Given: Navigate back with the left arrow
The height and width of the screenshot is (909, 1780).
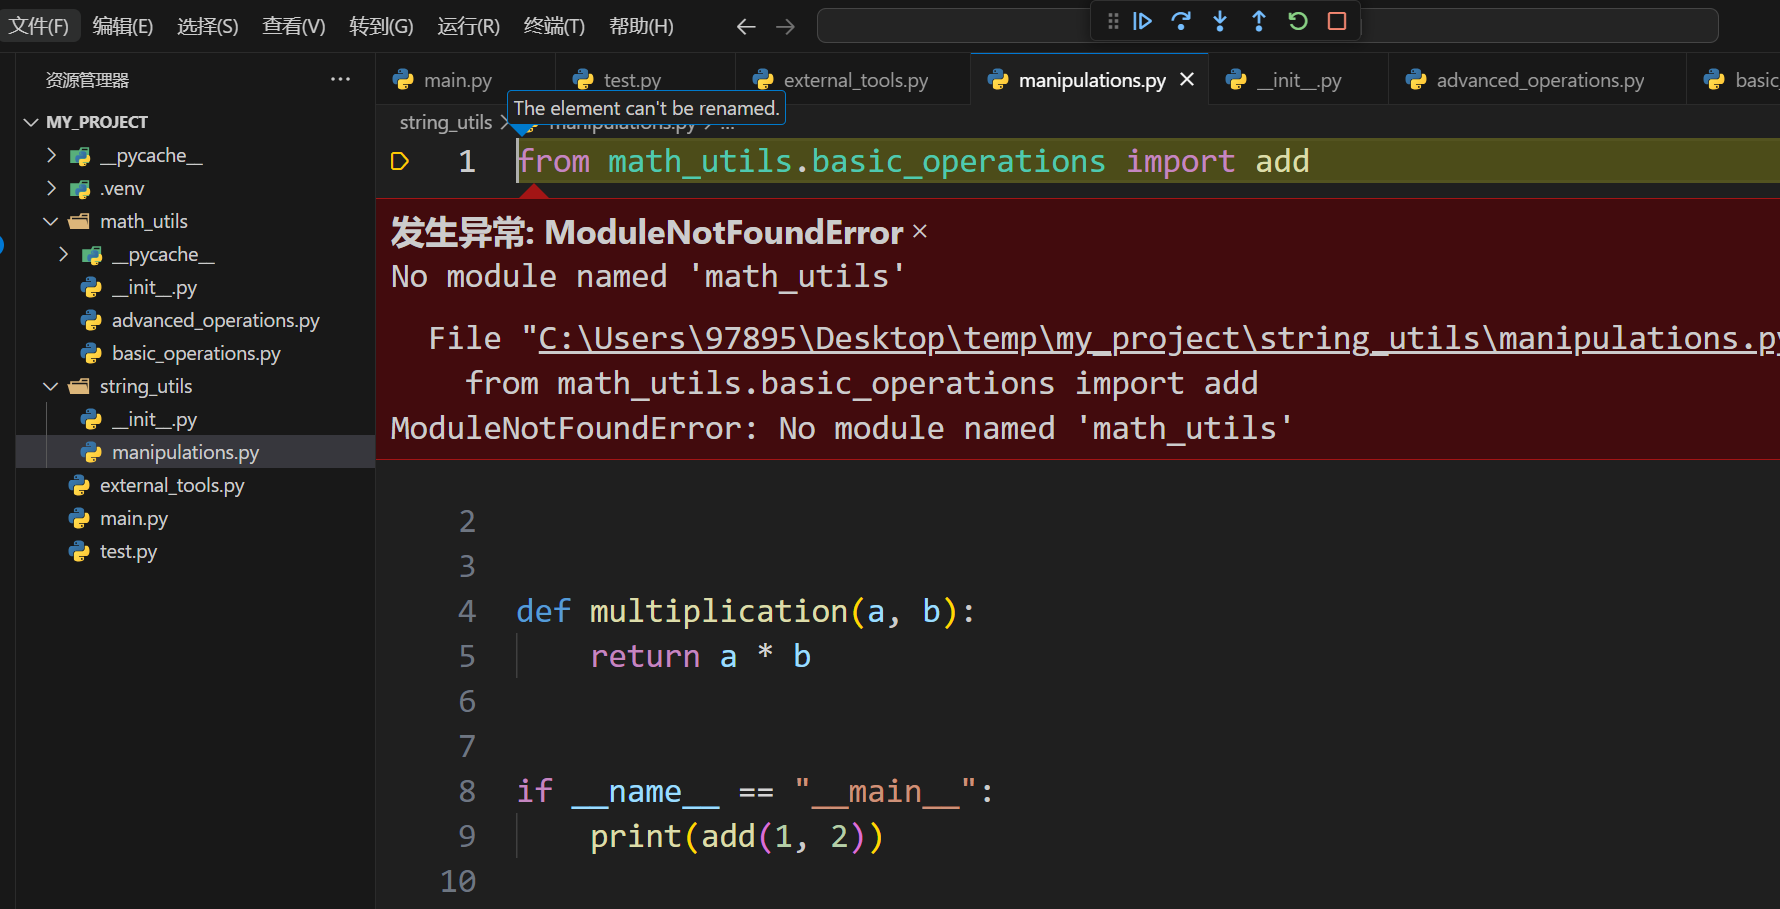Looking at the screenshot, I should point(746,27).
